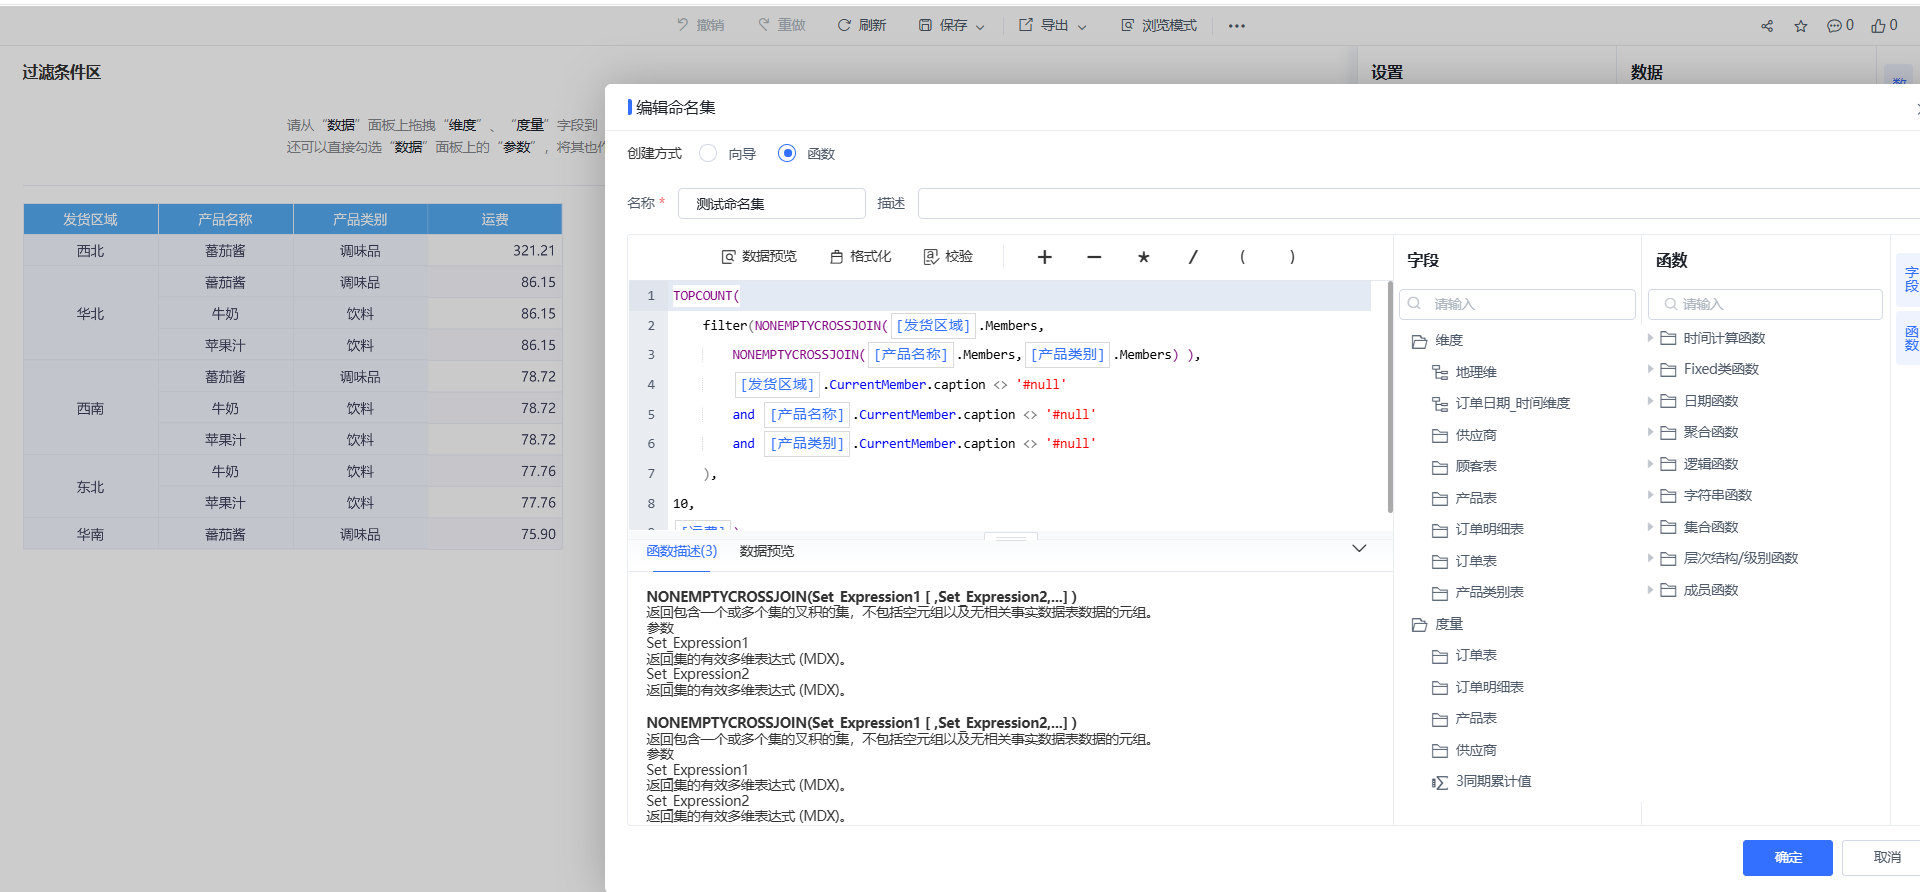The height and width of the screenshot is (892, 1920).
Task: Select 产品类别表 dimension folder
Action: click(1478, 593)
